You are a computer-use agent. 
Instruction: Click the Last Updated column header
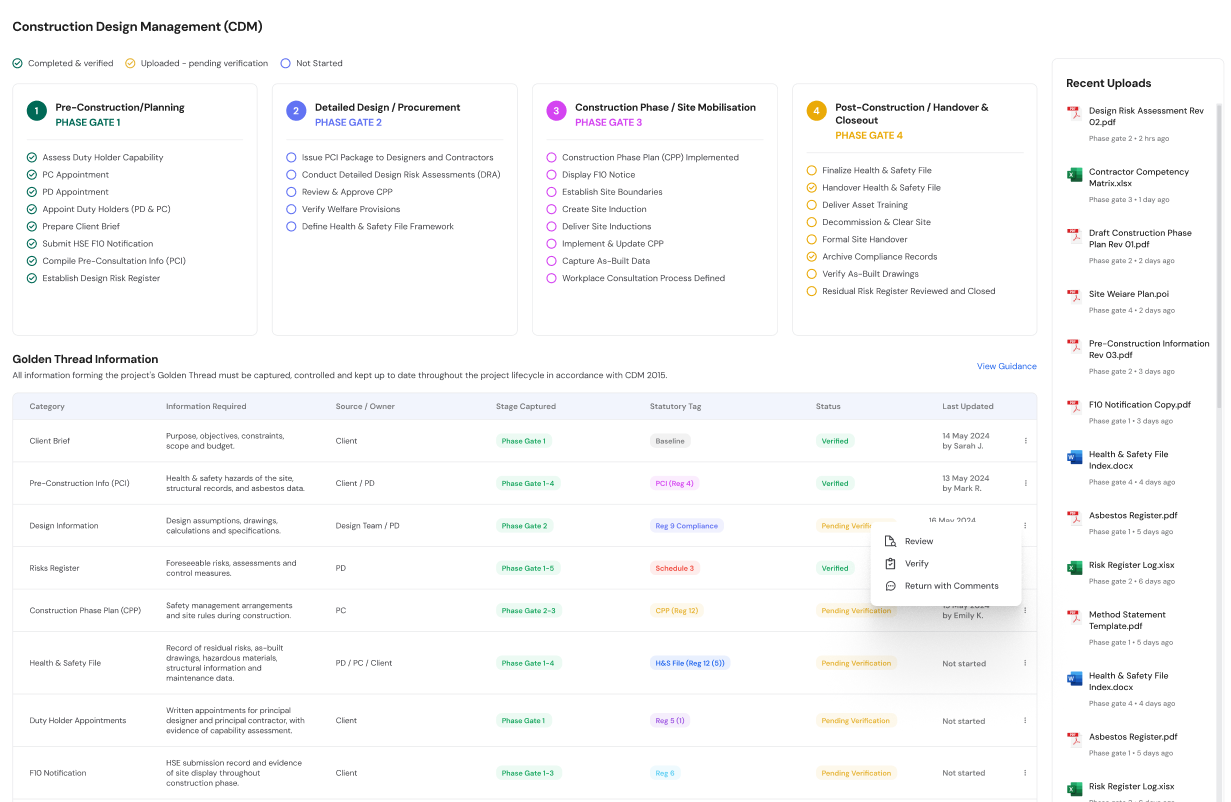(x=968, y=407)
